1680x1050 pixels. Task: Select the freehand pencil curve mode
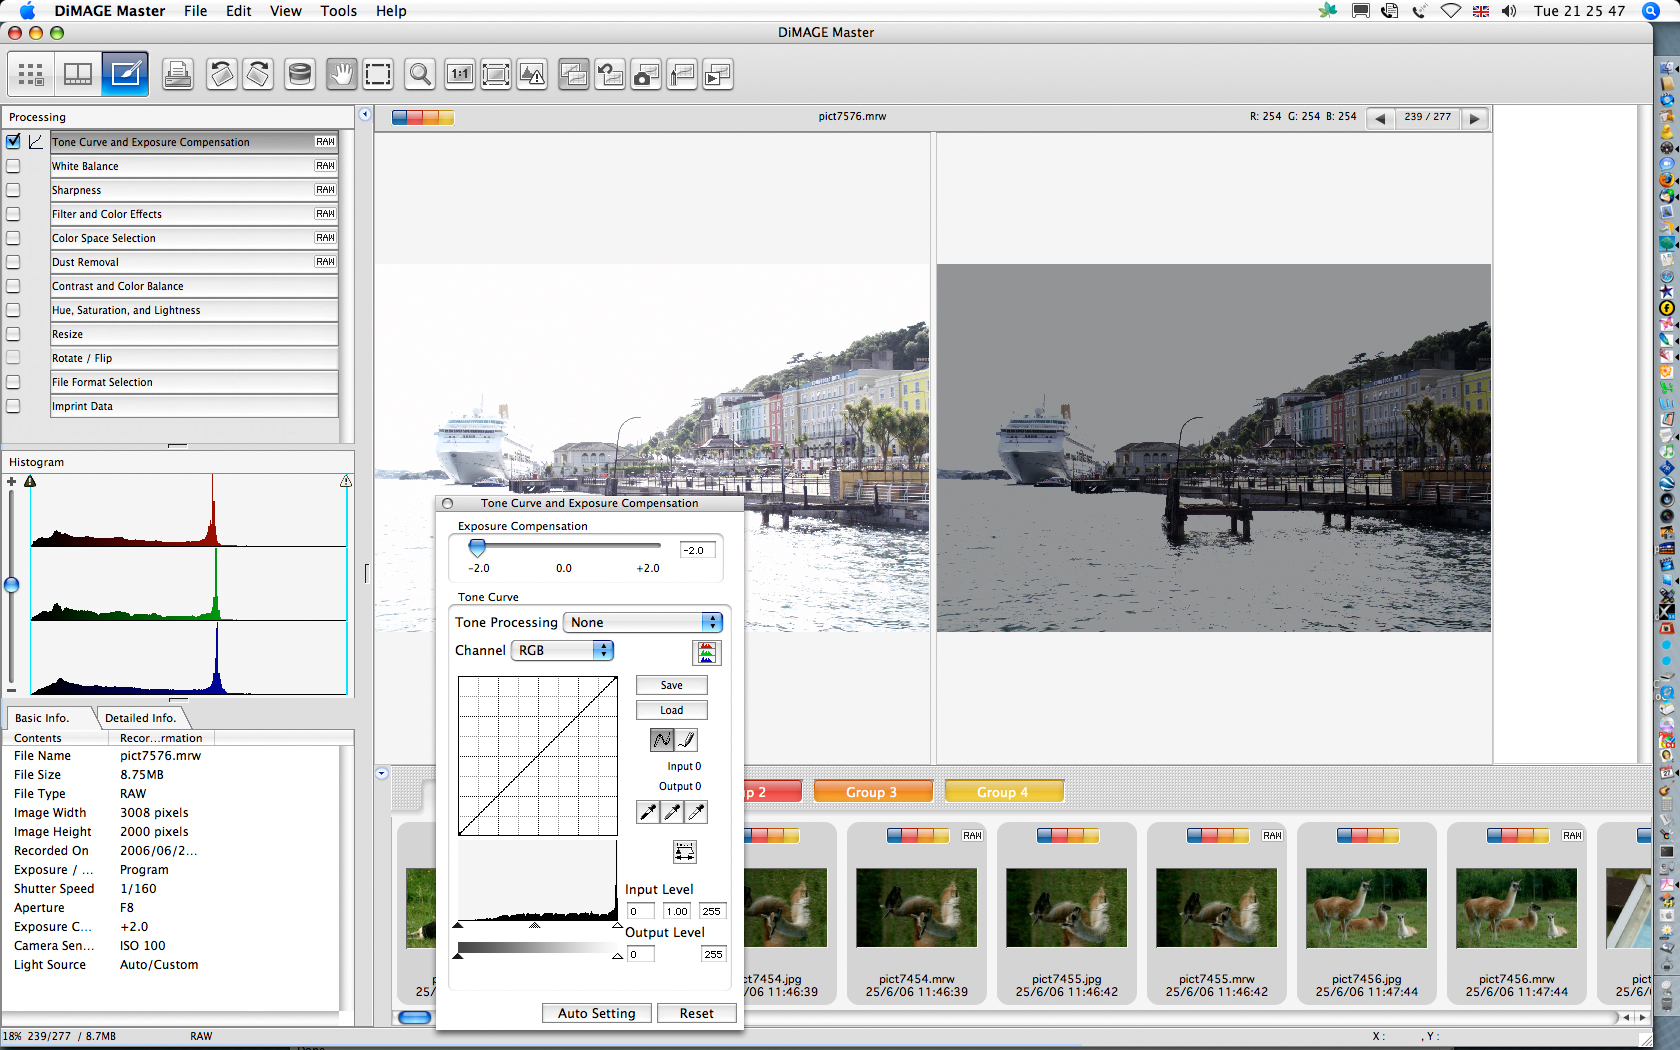pos(686,740)
